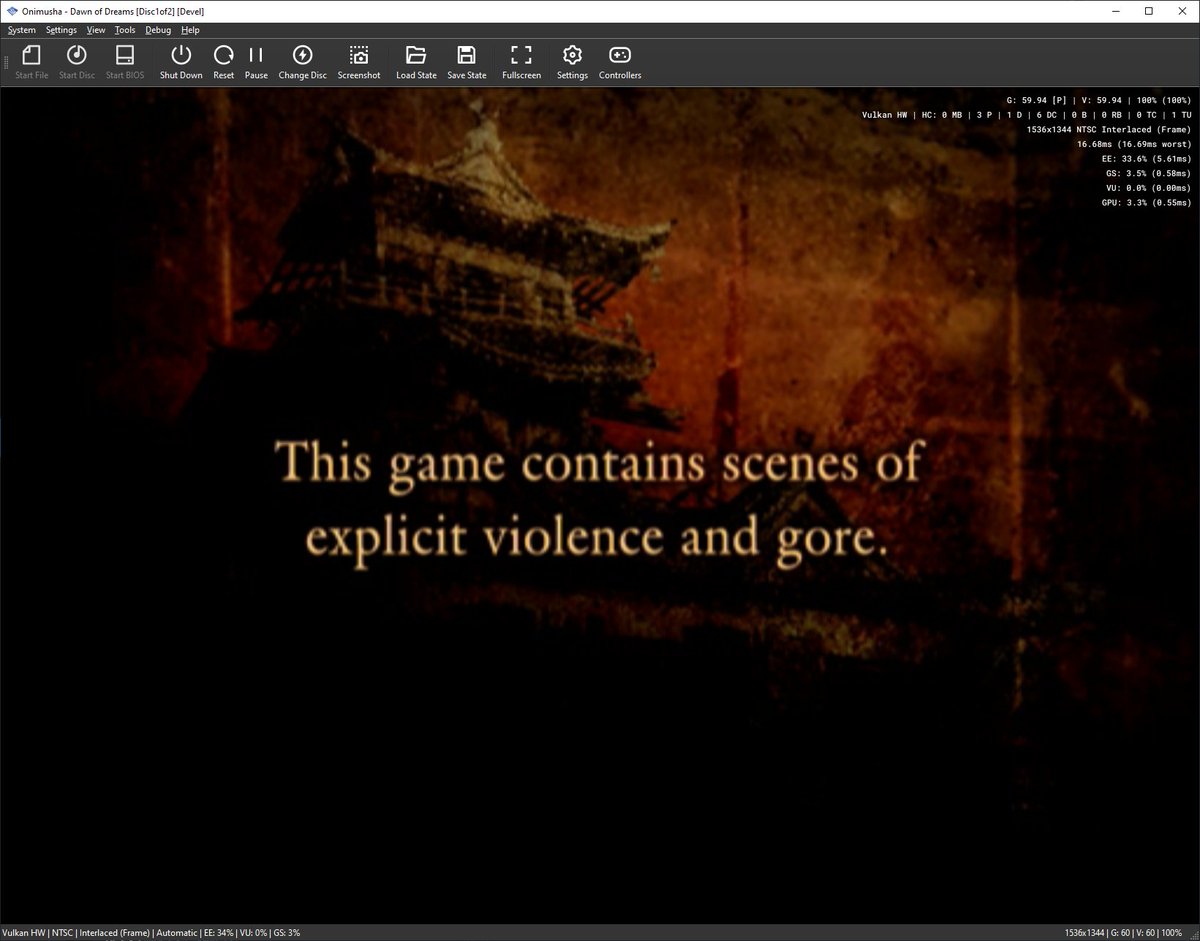The width and height of the screenshot is (1200, 941).
Task: Click the Start BIOS toolbar icon
Action: click(125, 62)
